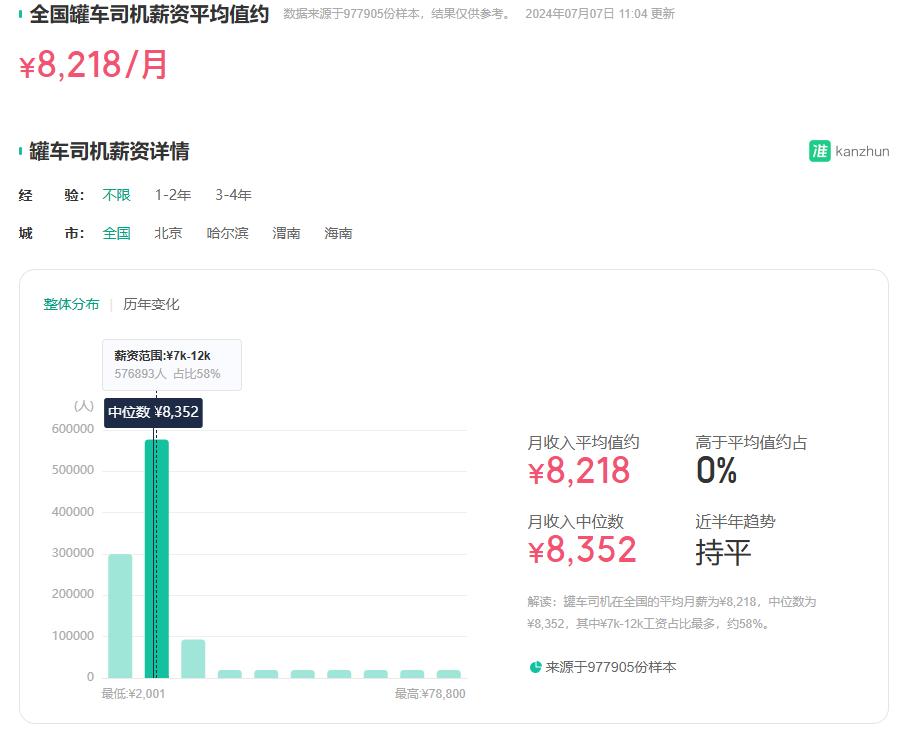Choose 北京 as the city

coord(168,233)
